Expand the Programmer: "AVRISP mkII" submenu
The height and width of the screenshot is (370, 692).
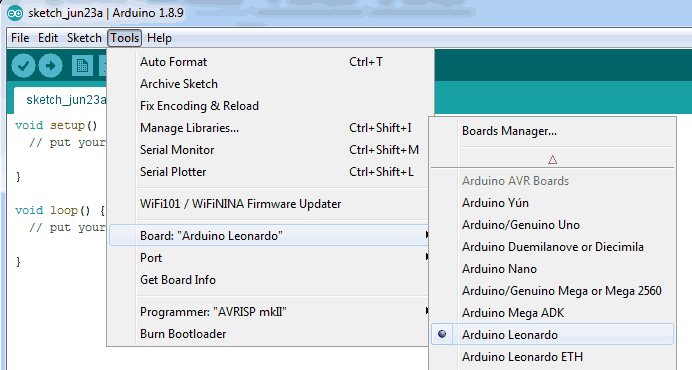[x=269, y=312]
